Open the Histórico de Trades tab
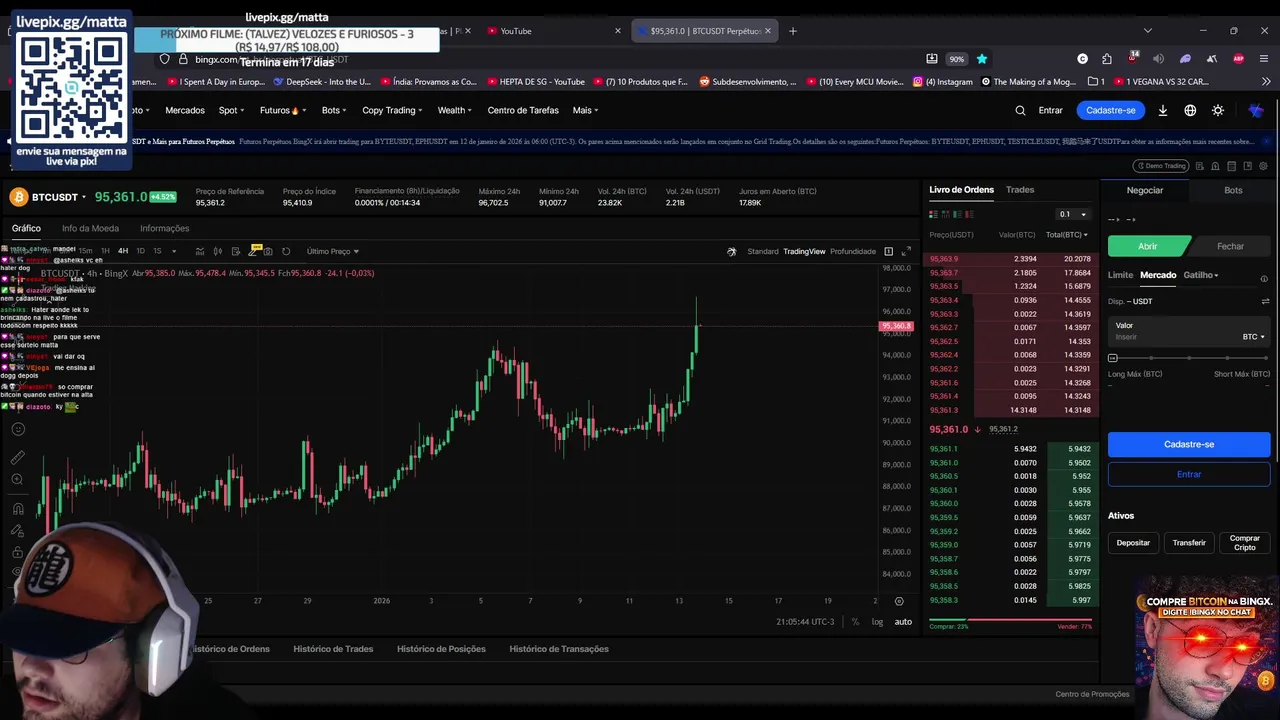 coord(333,649)
